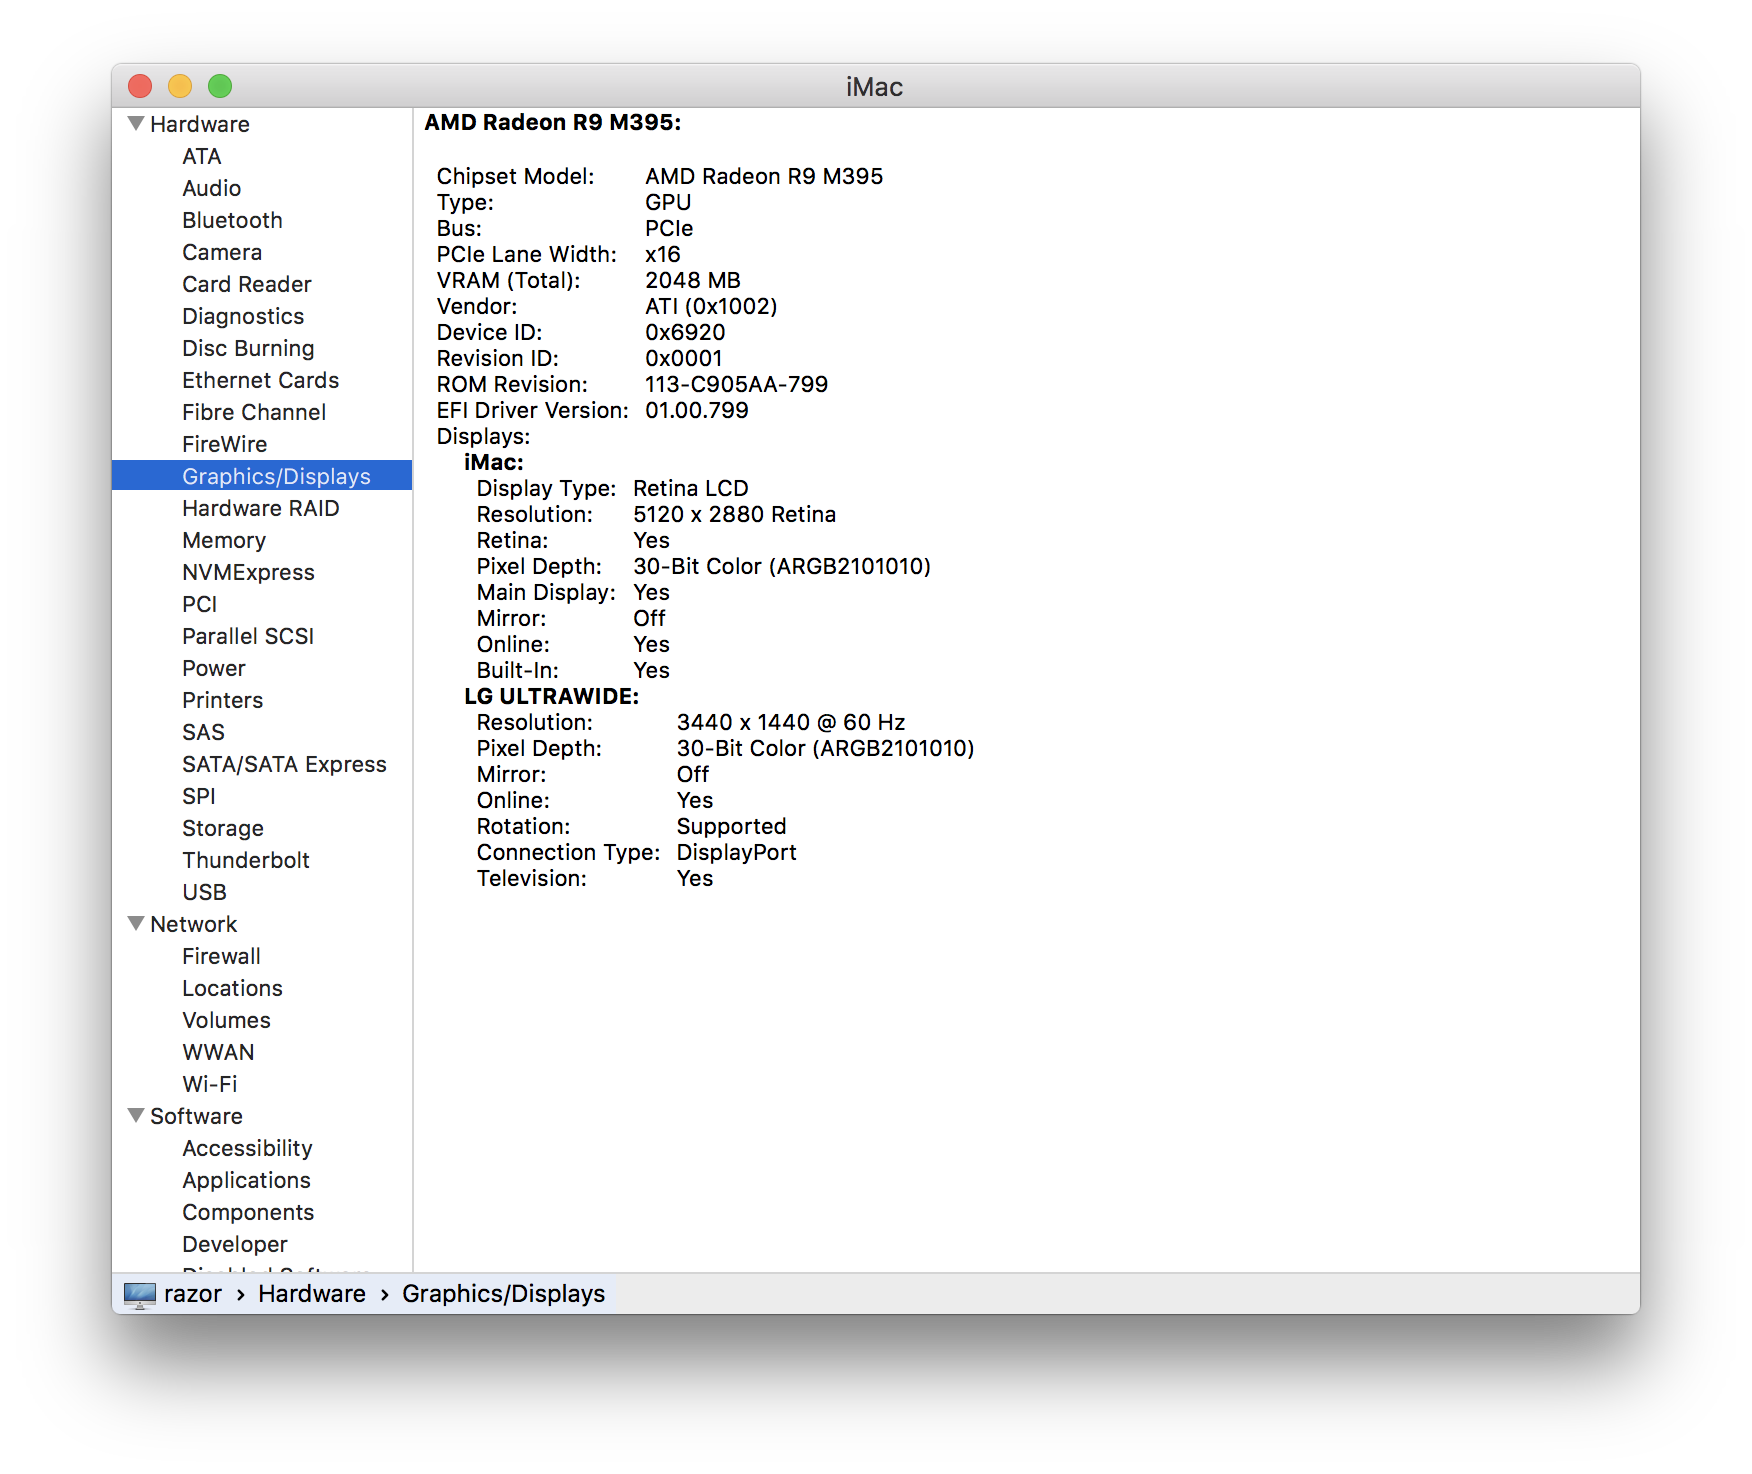Click the Vendor ATI (0x1002) value

(x=711, y=306)
